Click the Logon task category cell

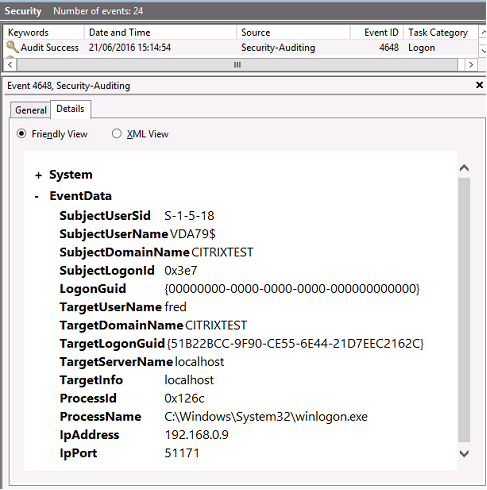(x=422, y=48)
